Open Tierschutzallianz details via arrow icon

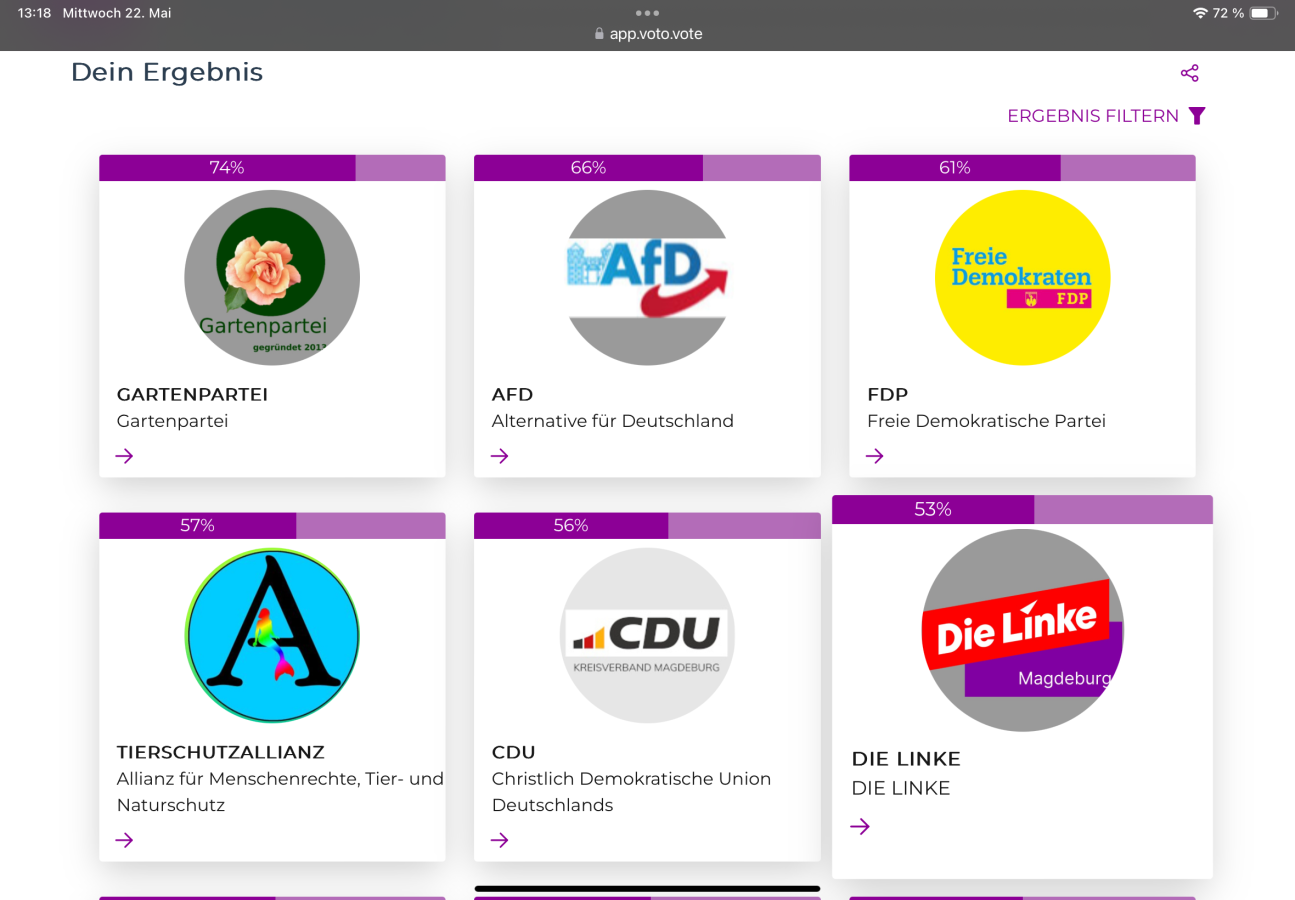124,840
